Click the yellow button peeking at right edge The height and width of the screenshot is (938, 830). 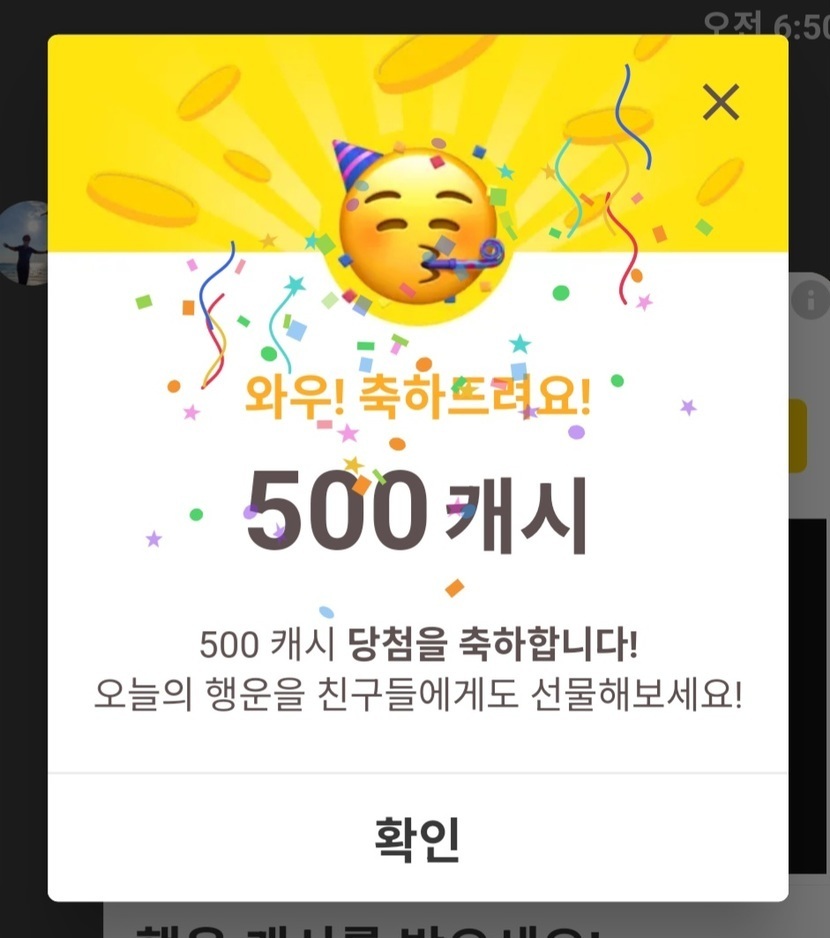pos(798,436)
